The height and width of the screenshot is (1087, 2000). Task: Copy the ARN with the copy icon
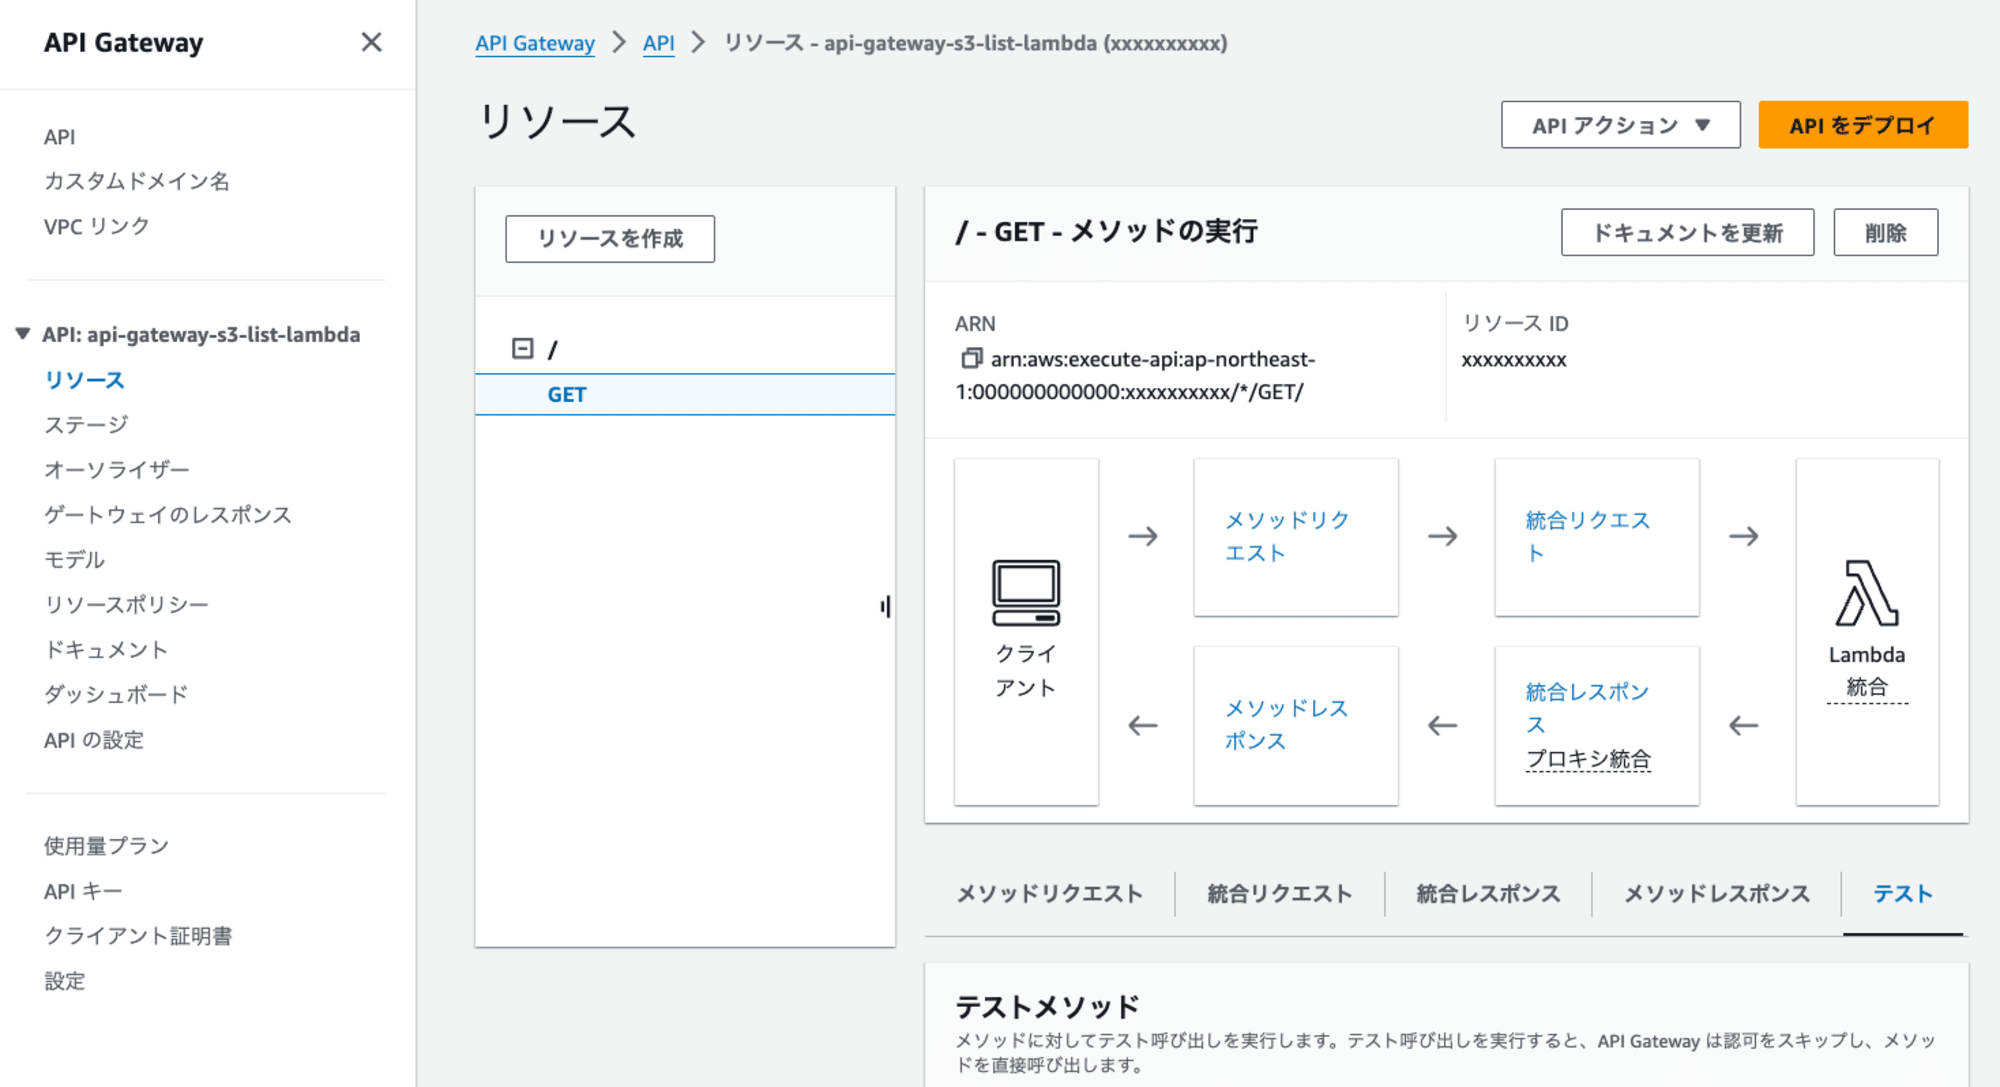pyautogui.click(x=971, y=358)
